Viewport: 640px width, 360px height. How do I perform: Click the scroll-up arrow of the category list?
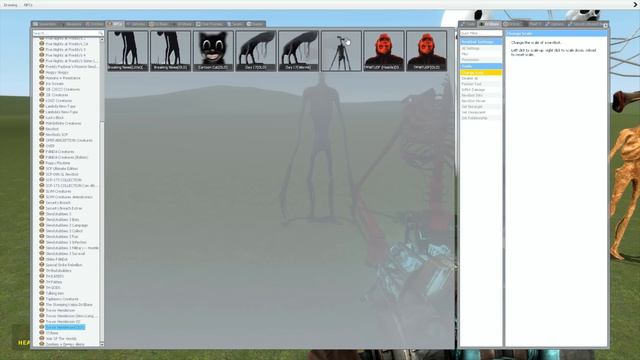102,40
